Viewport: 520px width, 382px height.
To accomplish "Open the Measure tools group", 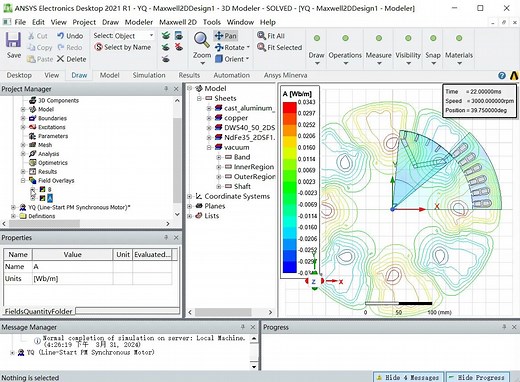I will coord(378,49).
